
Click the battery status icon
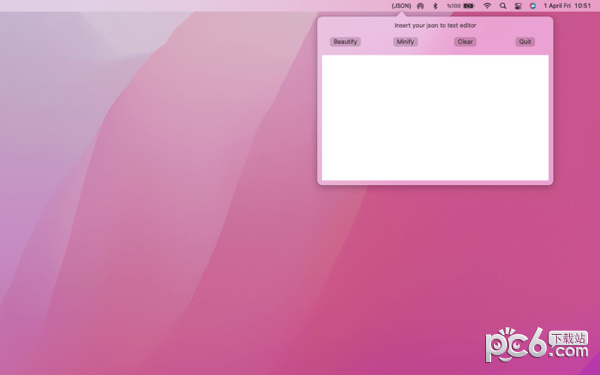[x=469, y=6]
